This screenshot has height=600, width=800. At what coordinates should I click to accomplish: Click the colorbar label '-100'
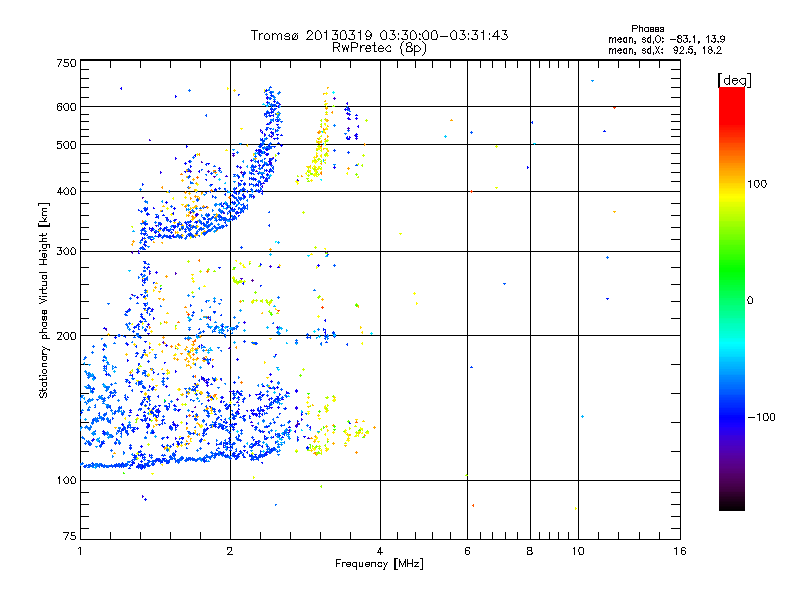point(761,417)
